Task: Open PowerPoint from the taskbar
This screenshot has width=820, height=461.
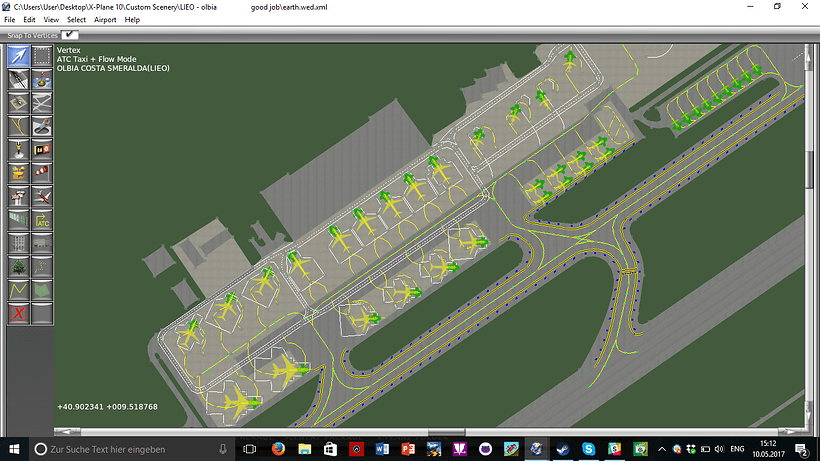Action: 408,449
